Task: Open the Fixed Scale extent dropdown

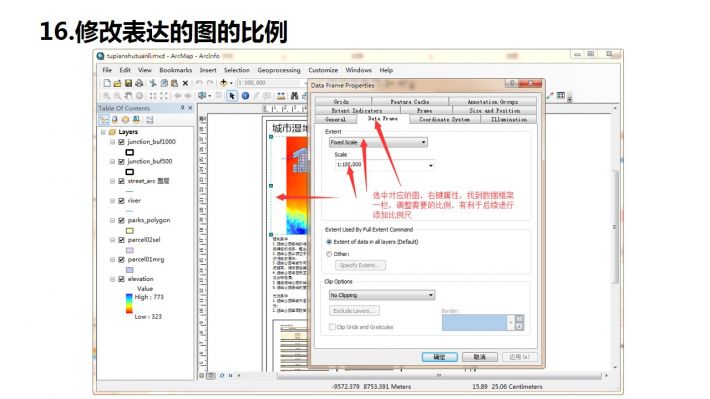Action: click(378, 142)
